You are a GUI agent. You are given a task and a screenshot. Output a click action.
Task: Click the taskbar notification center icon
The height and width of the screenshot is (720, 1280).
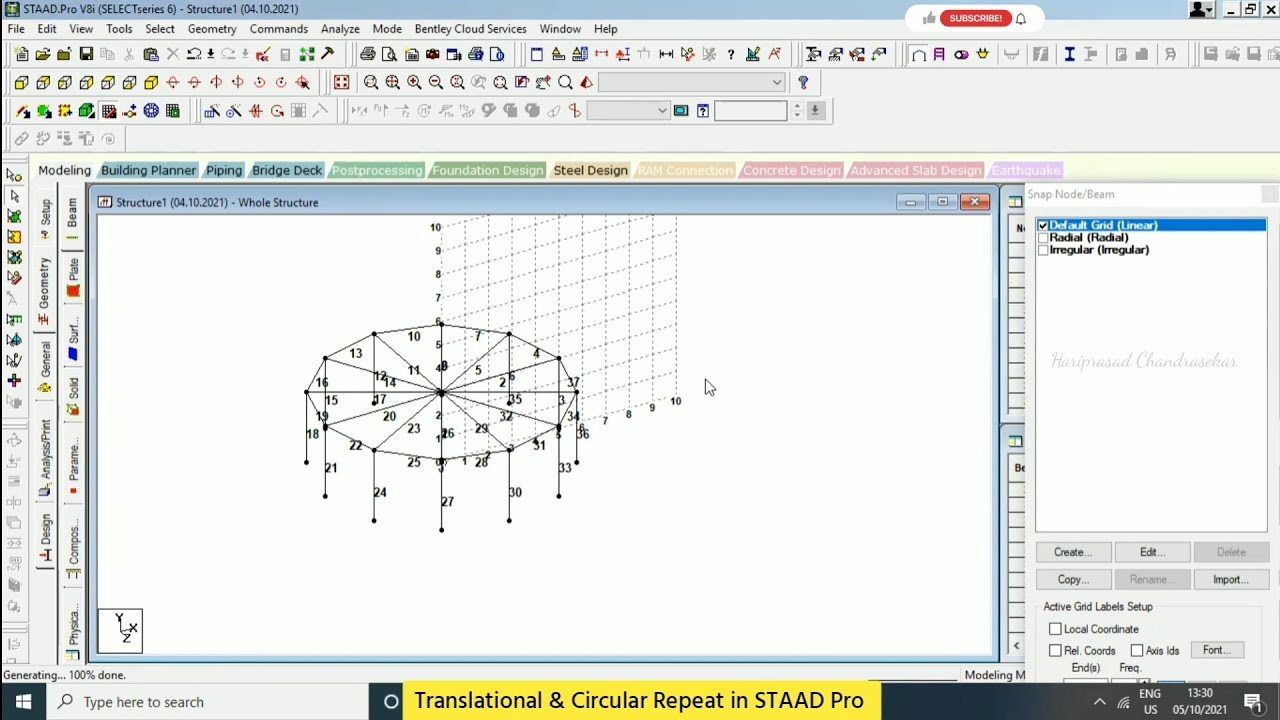[1253, 702]
